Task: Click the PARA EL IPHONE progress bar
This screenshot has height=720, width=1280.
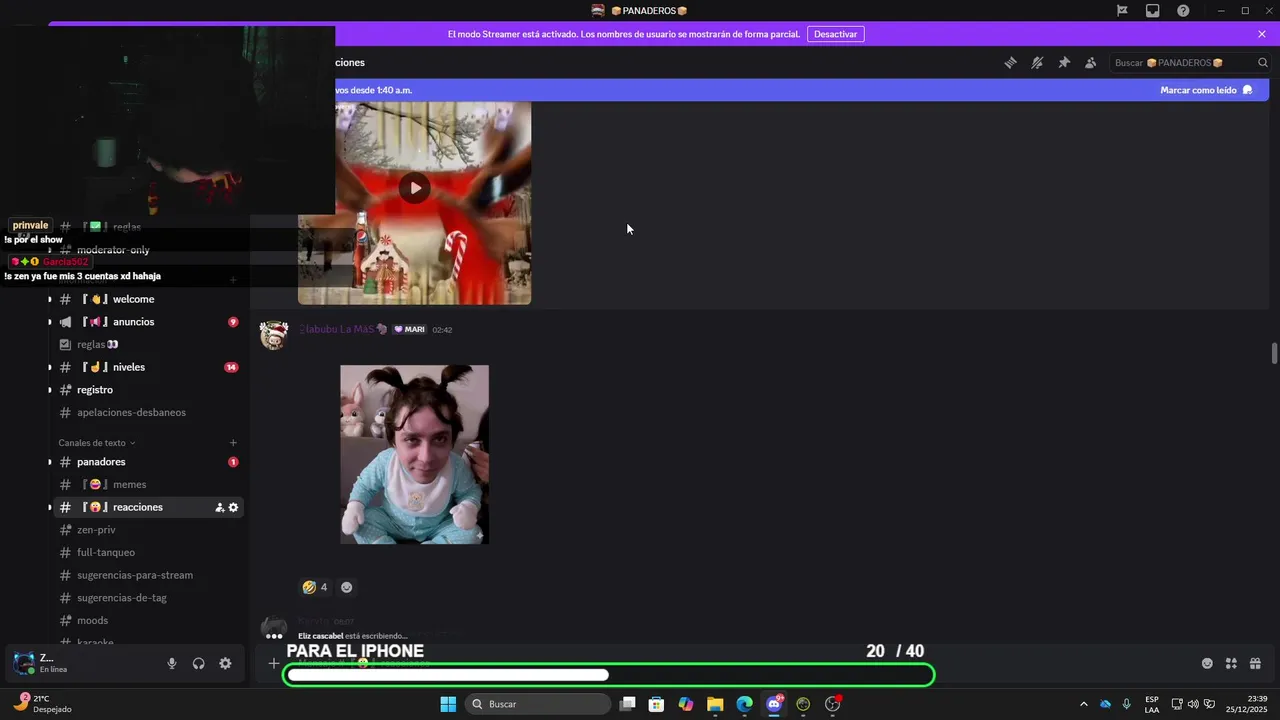Action: (610, 675)
